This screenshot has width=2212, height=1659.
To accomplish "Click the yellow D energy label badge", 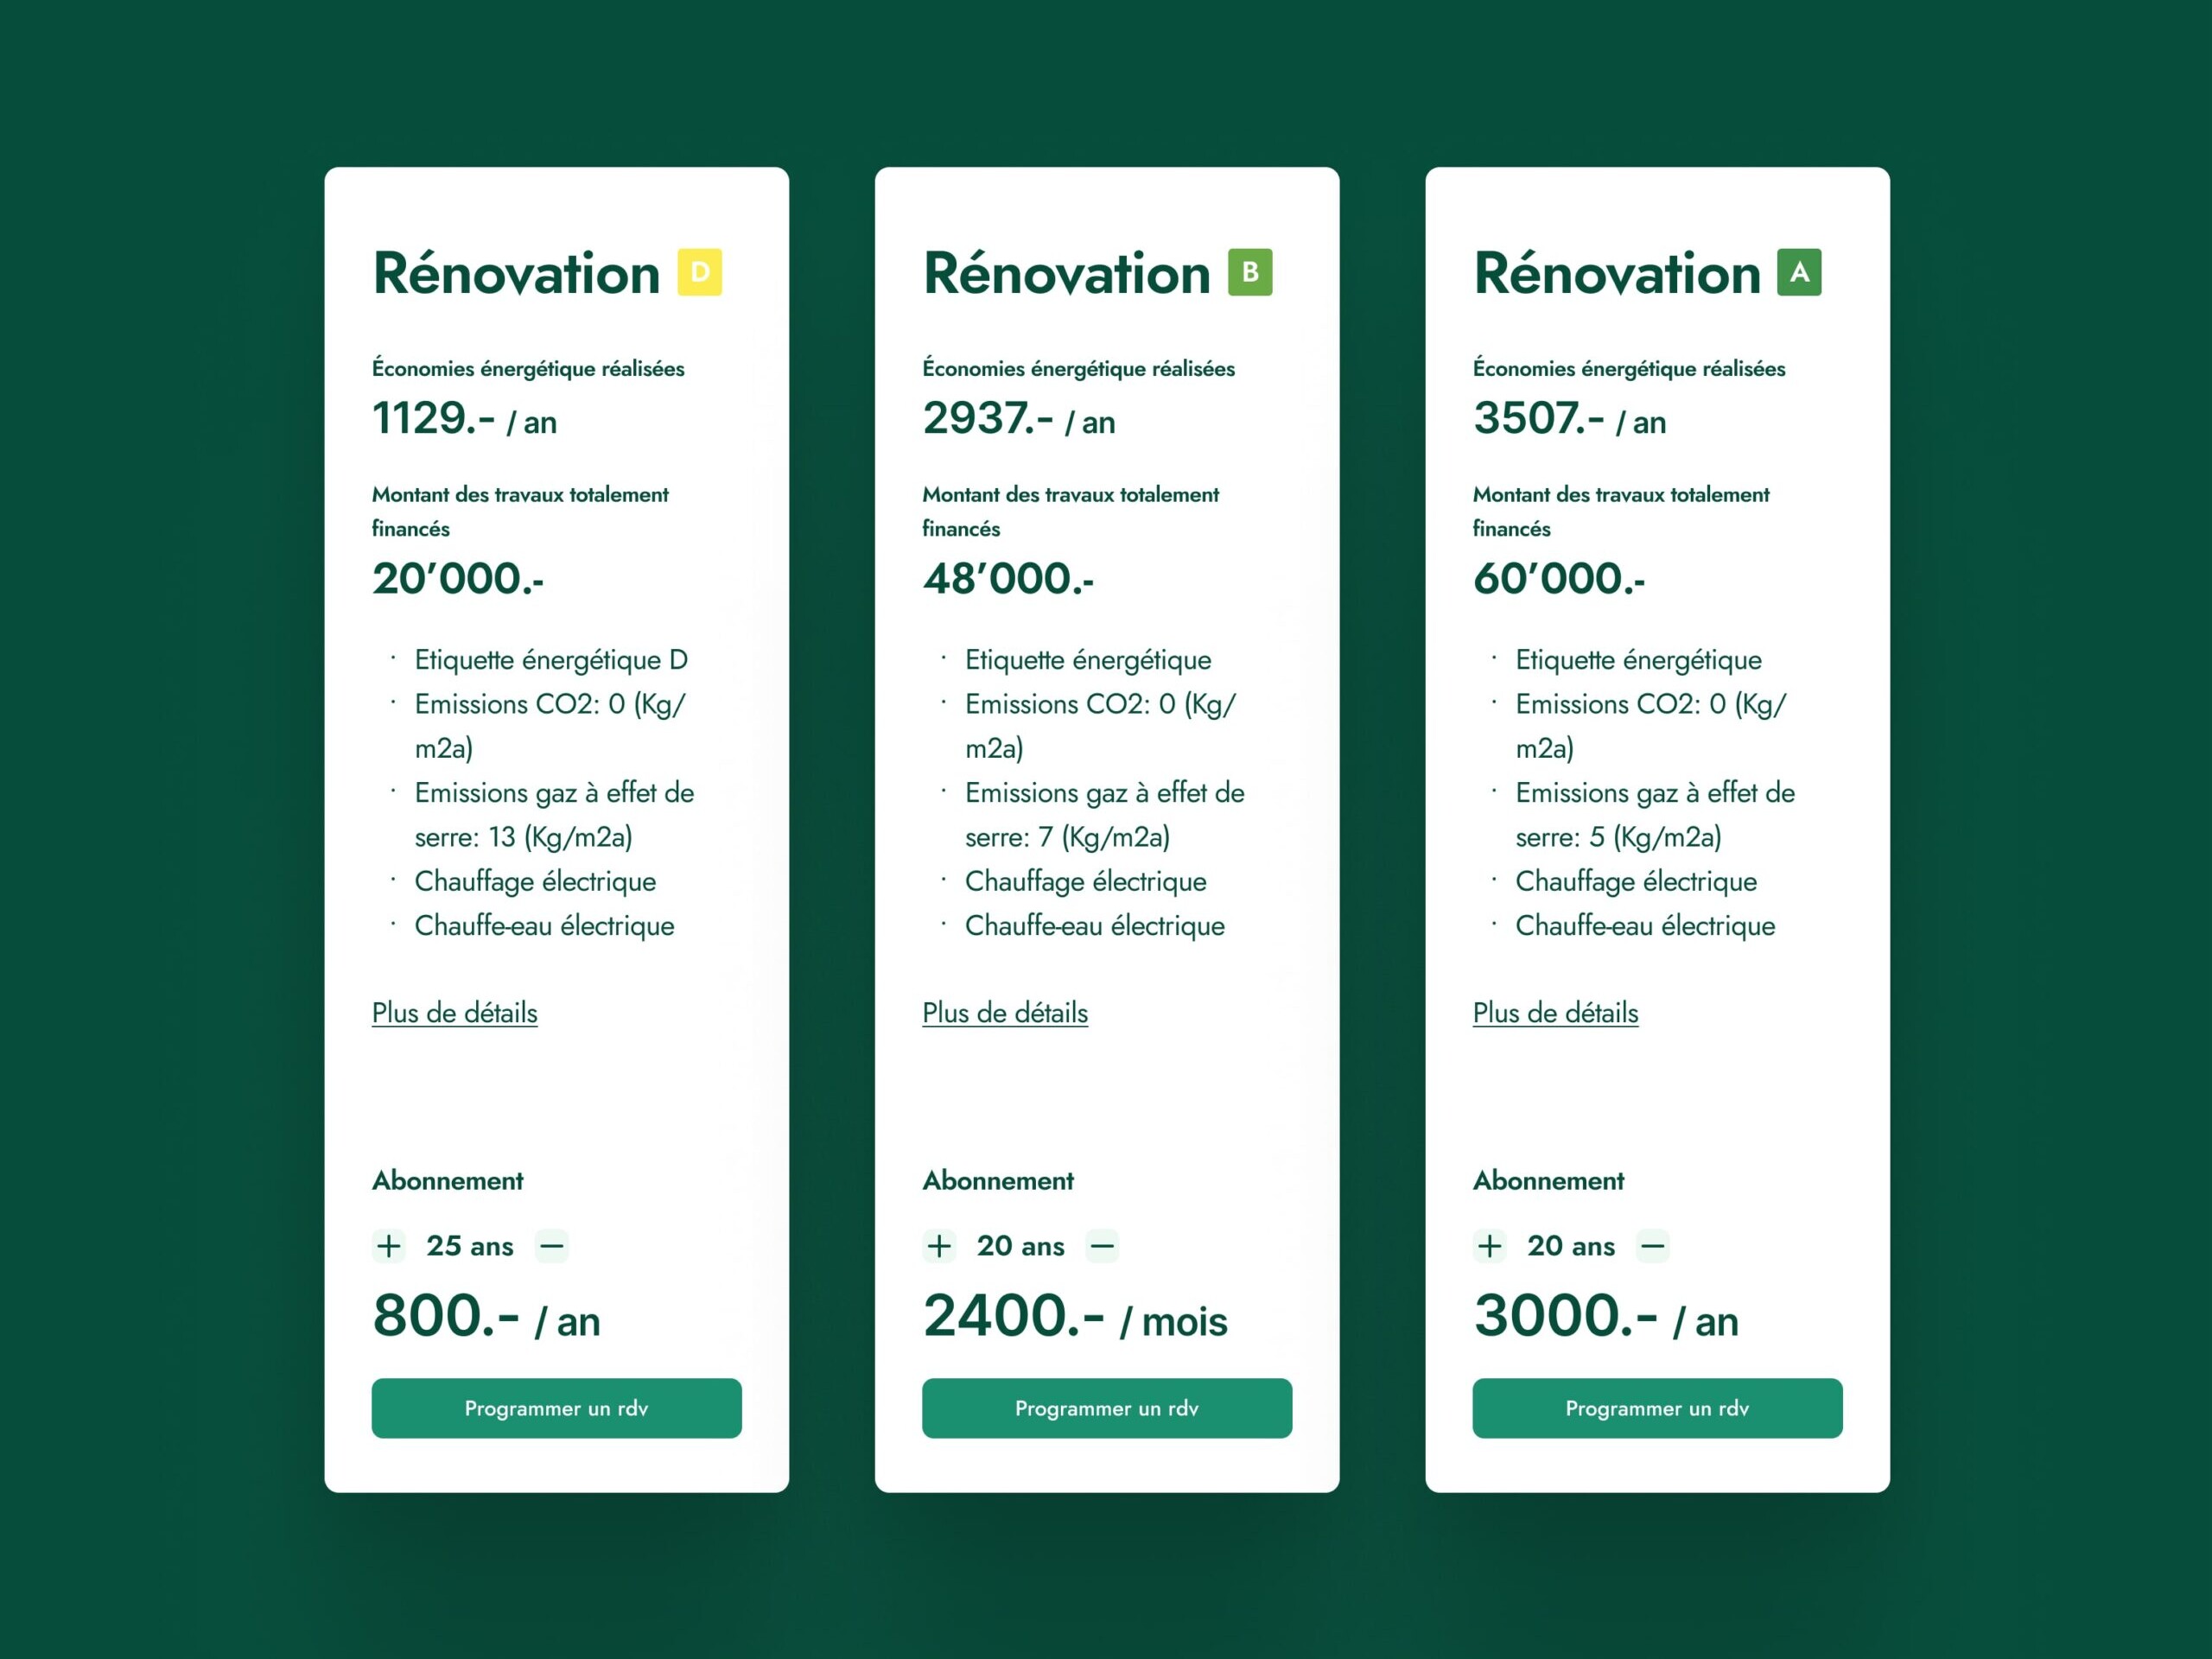I will point(699,272).
